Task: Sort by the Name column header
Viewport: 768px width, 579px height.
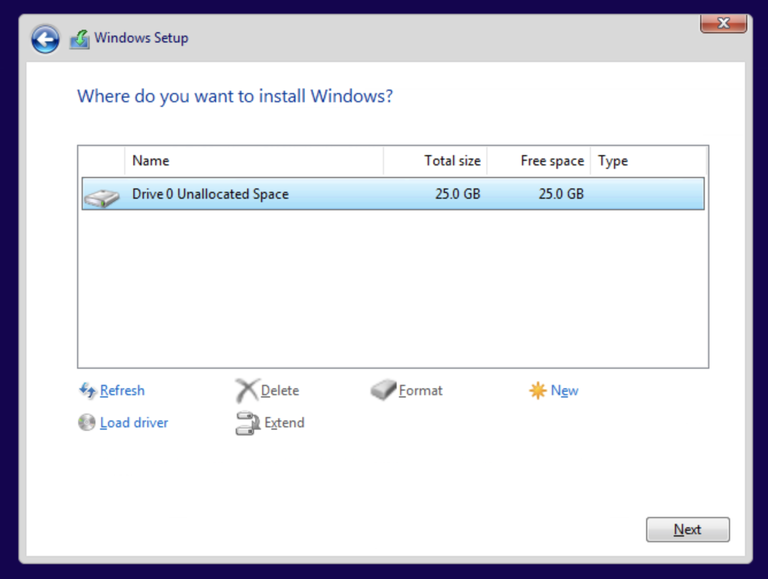Action: 254,161
